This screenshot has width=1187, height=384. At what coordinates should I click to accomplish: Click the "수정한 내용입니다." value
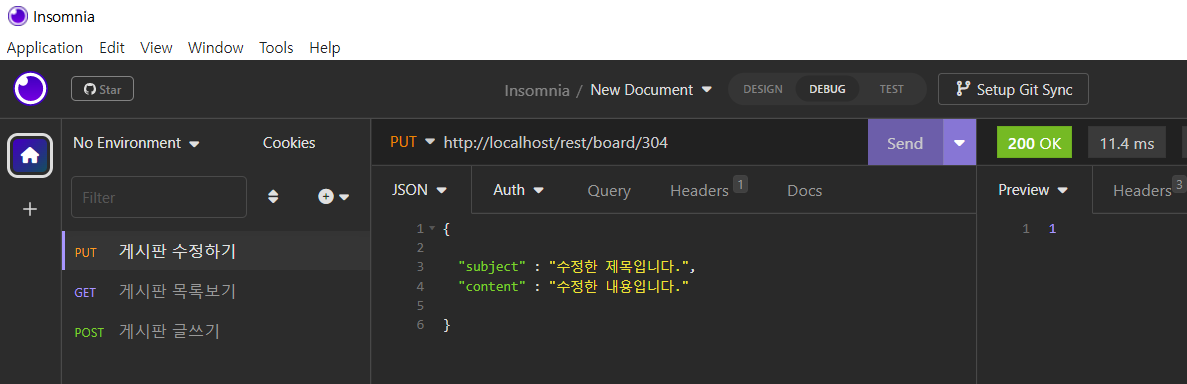619,286
